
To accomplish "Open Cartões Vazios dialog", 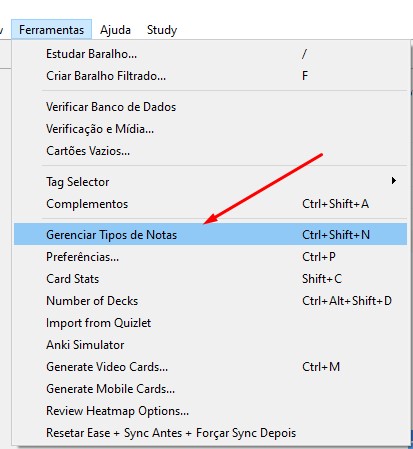I will click(210, 151).
